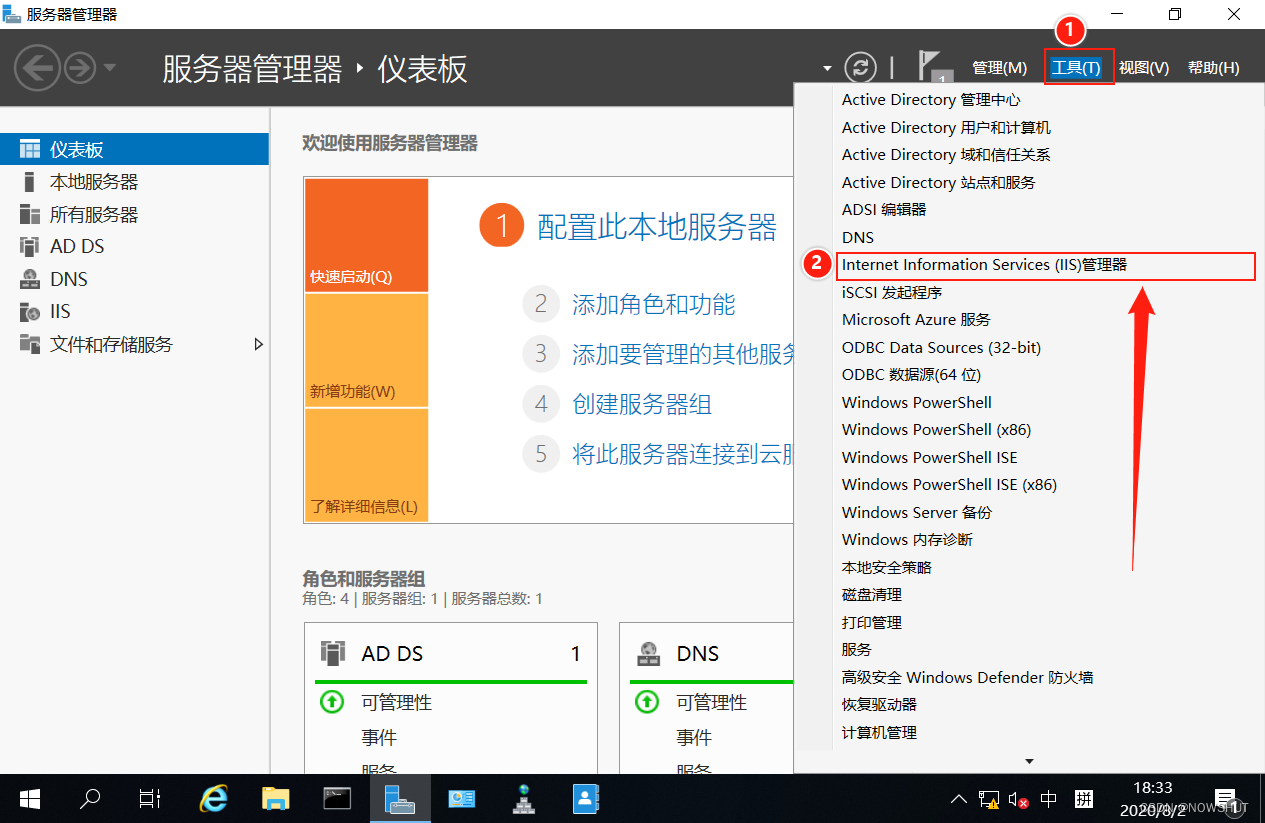Open File Explorer from taskbar
Image resolution: width=1265 pixels, height=823 pixels.
pos(274,798)
